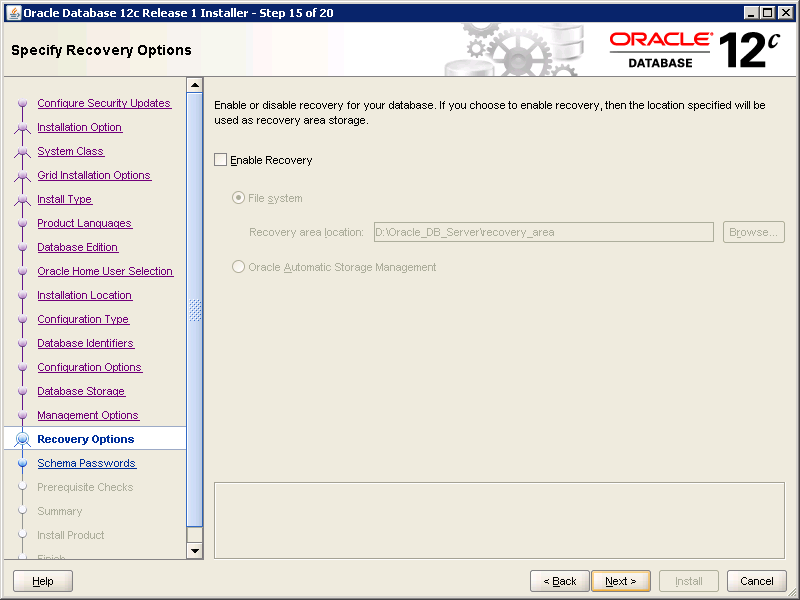
Task: Jump to Installation Location step
Action: click(x=85, y=295)
